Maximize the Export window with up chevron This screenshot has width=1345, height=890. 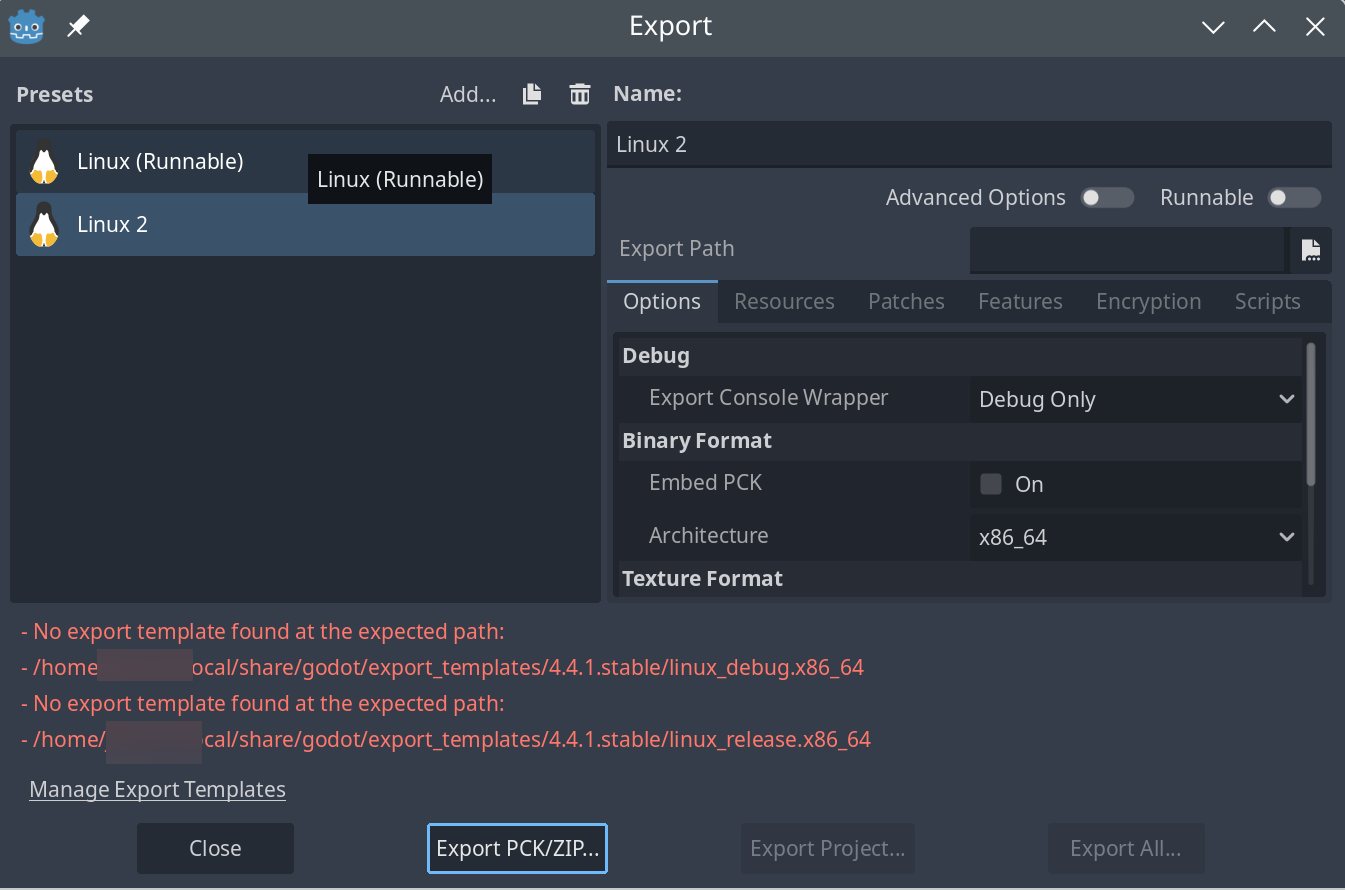(x=1264, y=27)
